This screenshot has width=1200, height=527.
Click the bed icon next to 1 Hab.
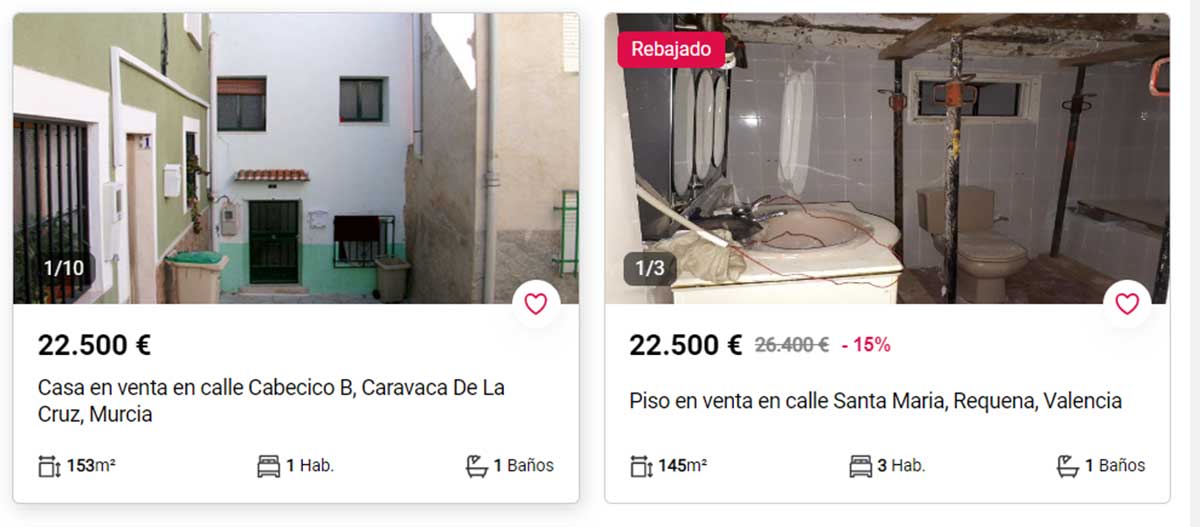tap(268, 466)
